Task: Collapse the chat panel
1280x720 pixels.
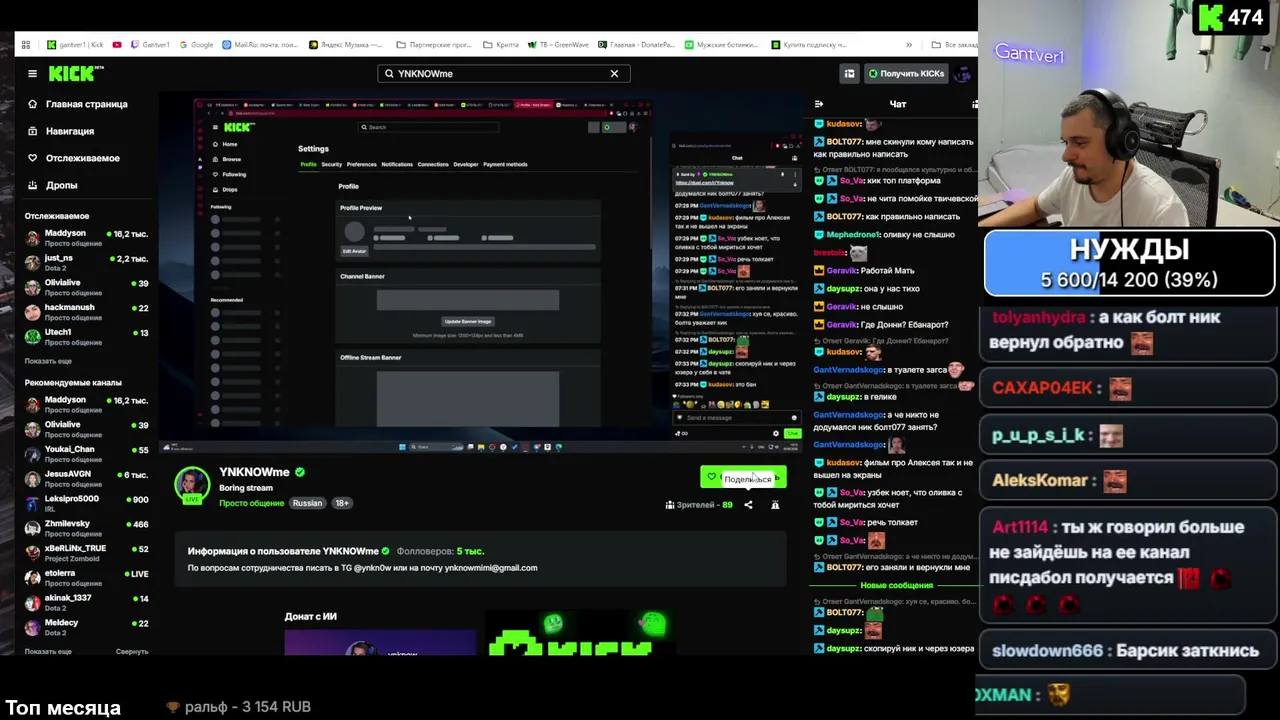Action: [819, 104]
